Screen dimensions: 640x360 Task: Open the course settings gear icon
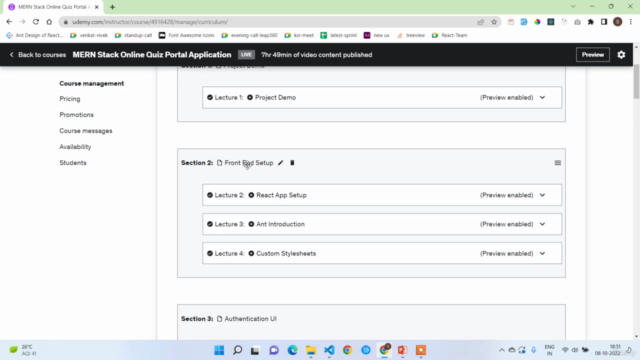(621, 55)
